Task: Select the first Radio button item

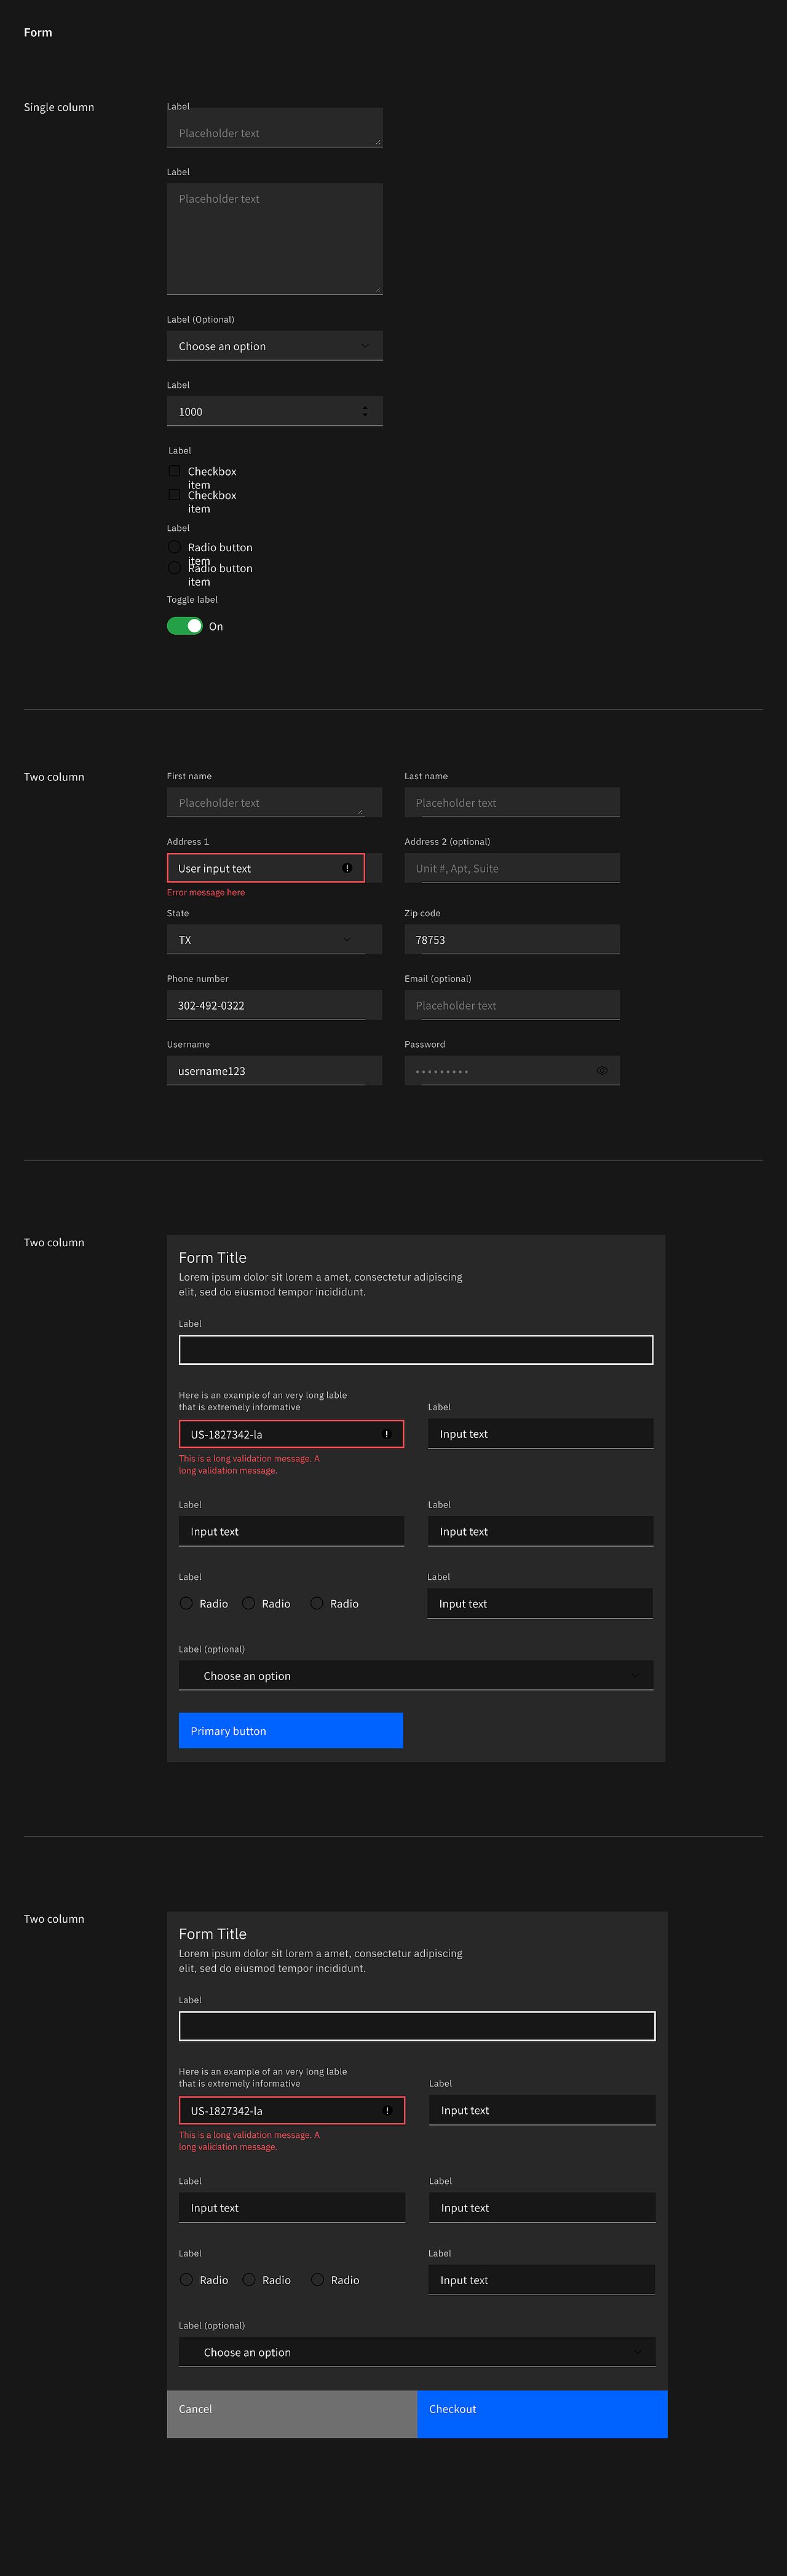Action: [x=175, y=547]
